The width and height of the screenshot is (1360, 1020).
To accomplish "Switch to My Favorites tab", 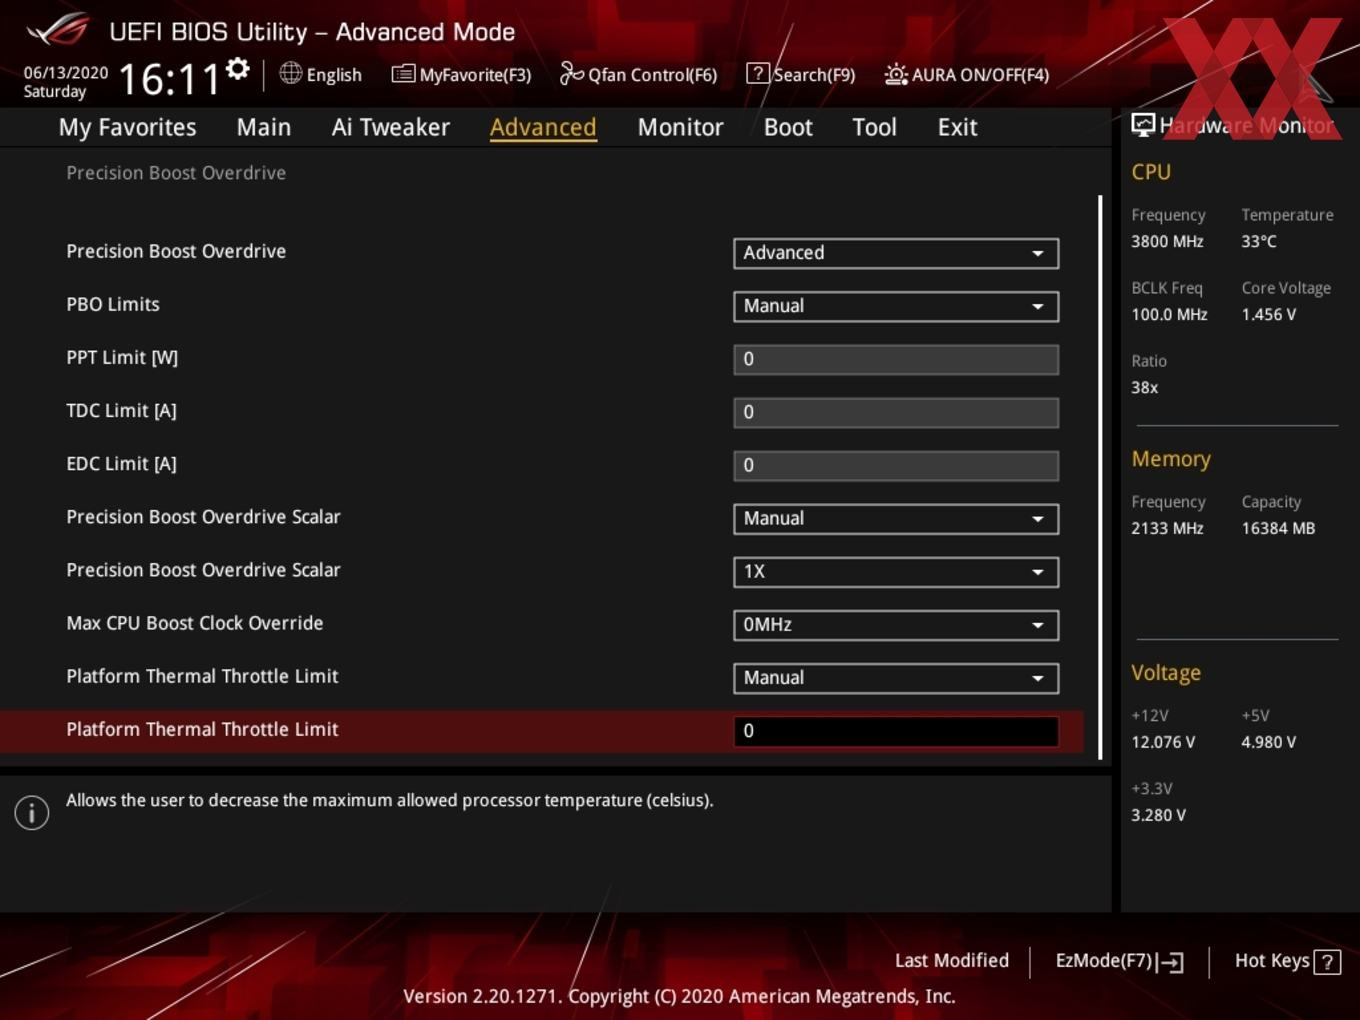I will click(x=127, y=127).
